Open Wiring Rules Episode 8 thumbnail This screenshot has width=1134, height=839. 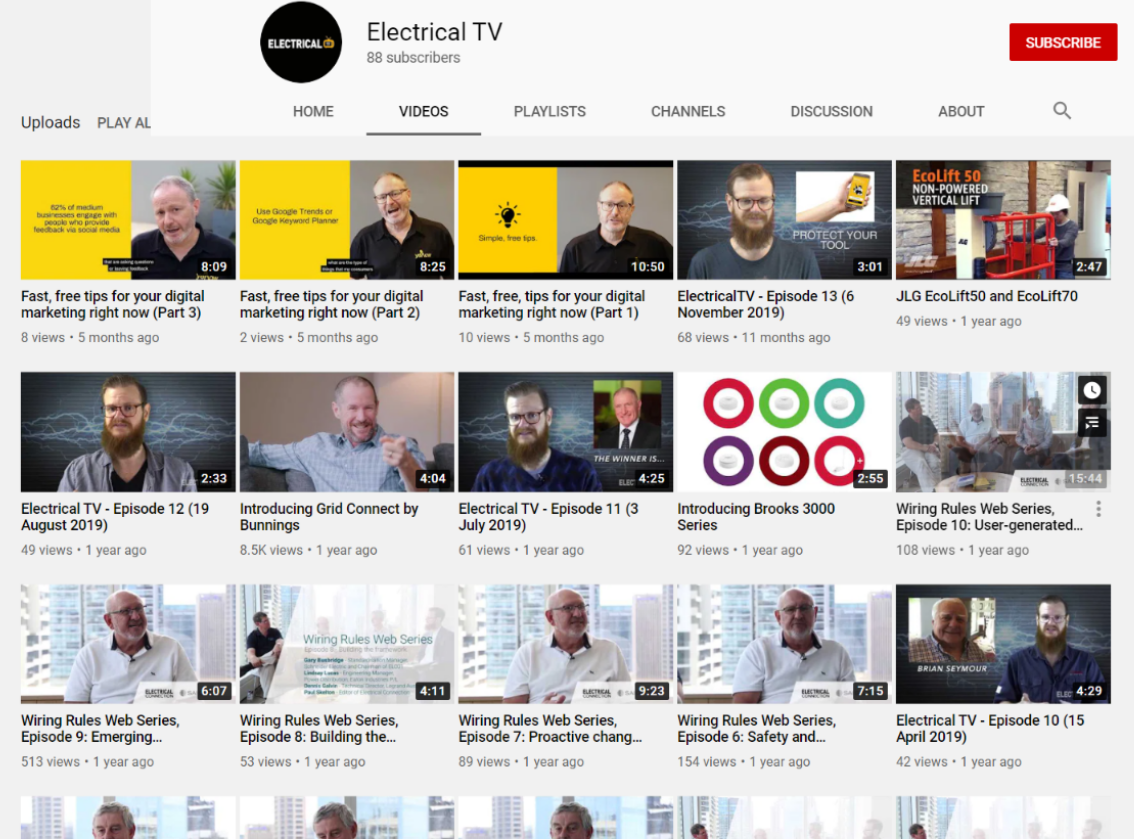[x=347, y=644]
